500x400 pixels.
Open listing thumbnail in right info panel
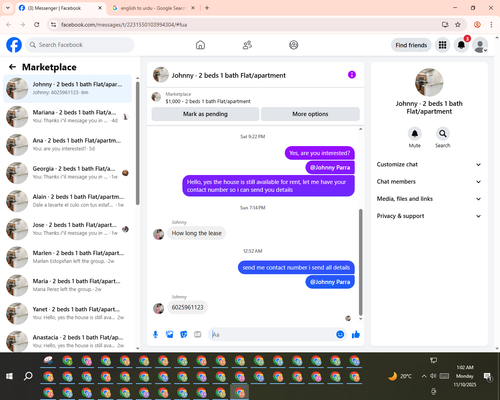(x=429, y=82)
